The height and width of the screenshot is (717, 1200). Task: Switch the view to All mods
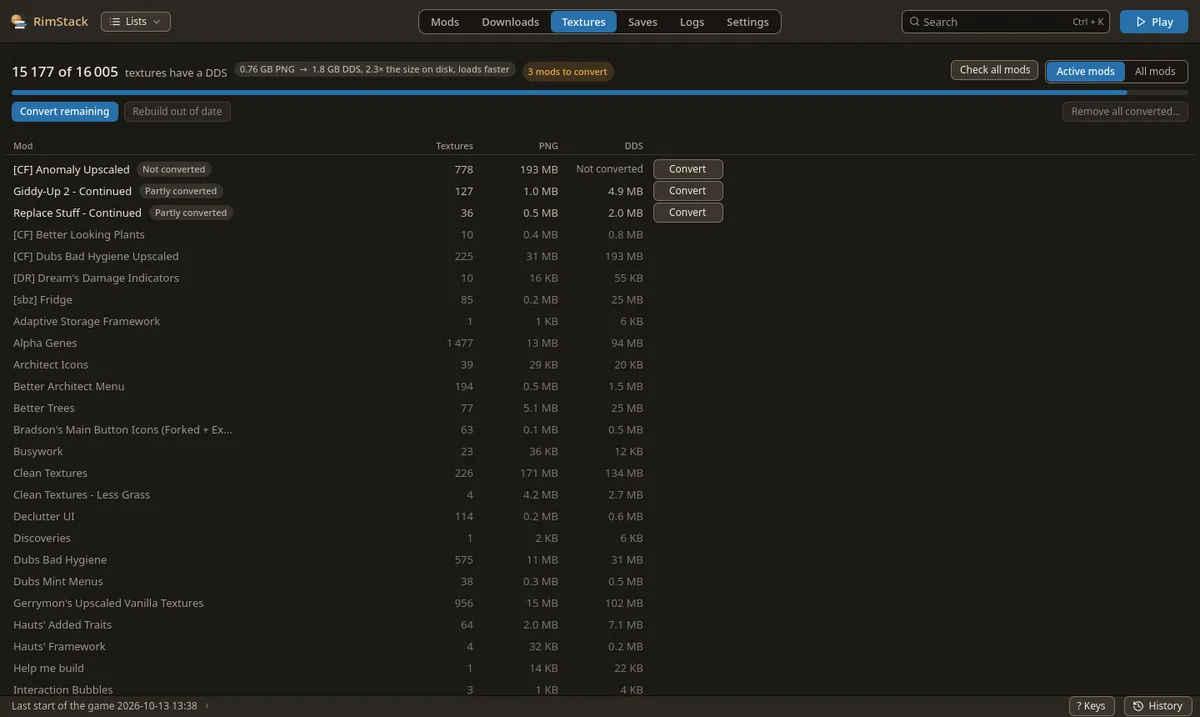point(1155,71)
